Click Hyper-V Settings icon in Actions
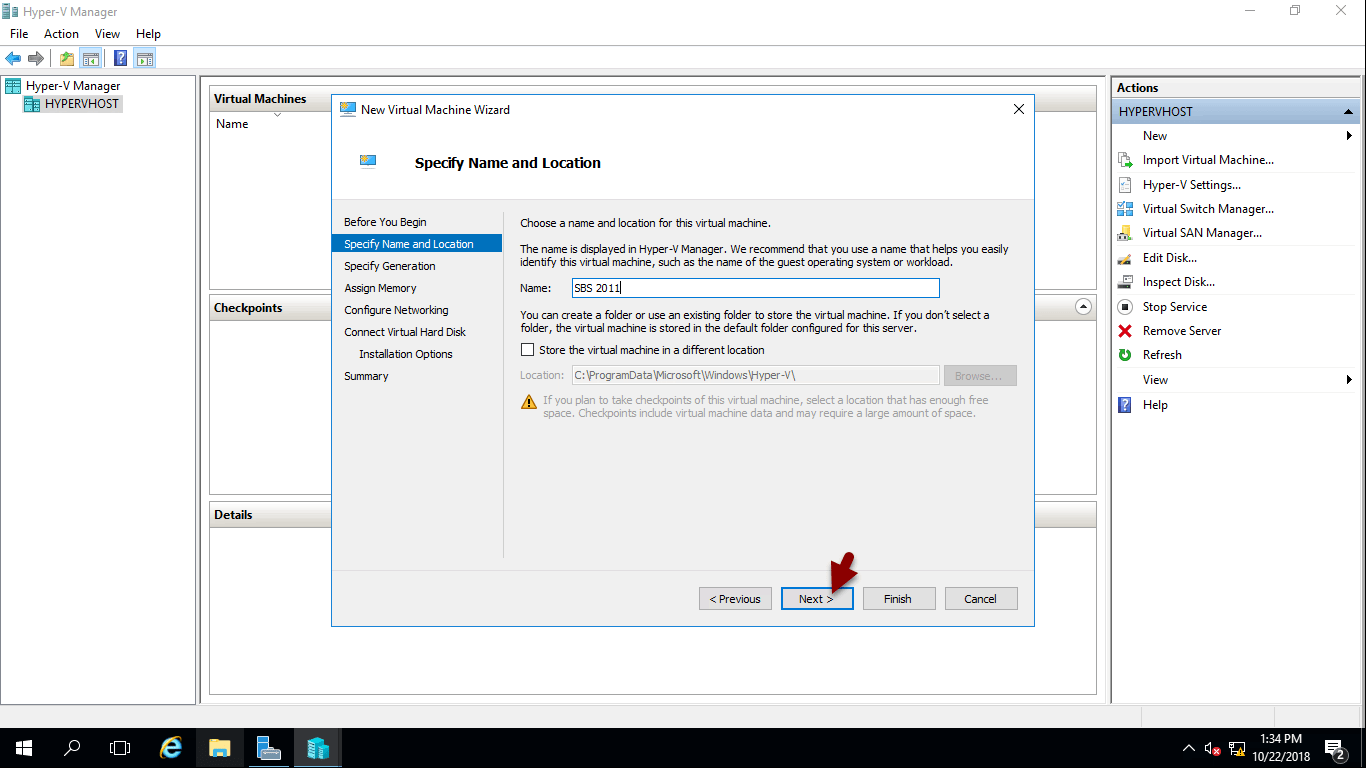 (1125, 185)
